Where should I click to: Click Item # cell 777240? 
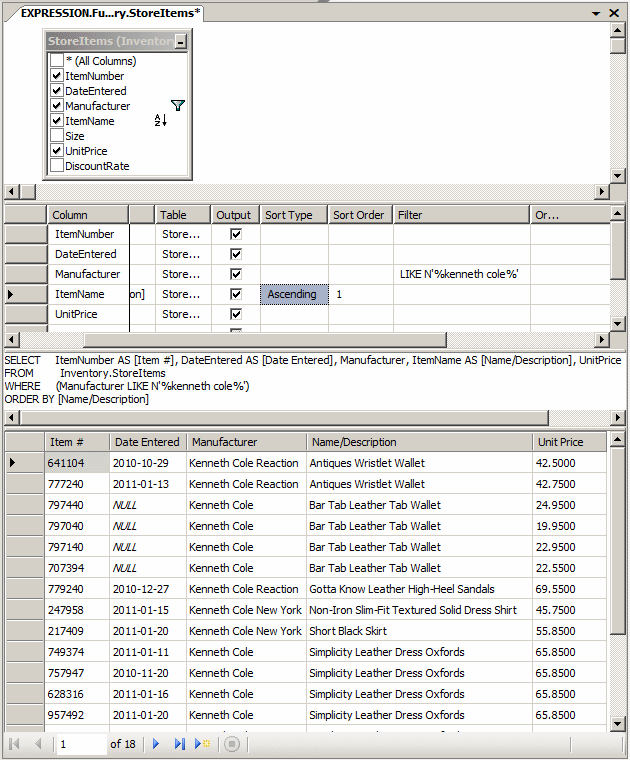(77, 484)
